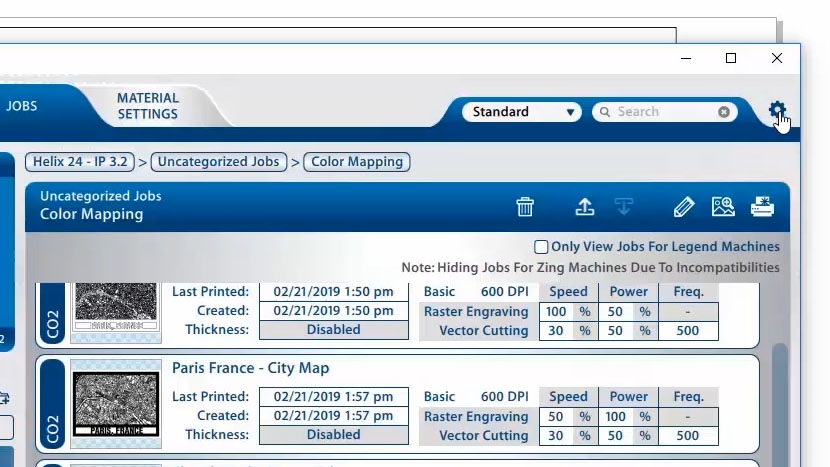Click the upload/export job icon
This screenshot has width=830, height=467.
[x=585, y=207]
